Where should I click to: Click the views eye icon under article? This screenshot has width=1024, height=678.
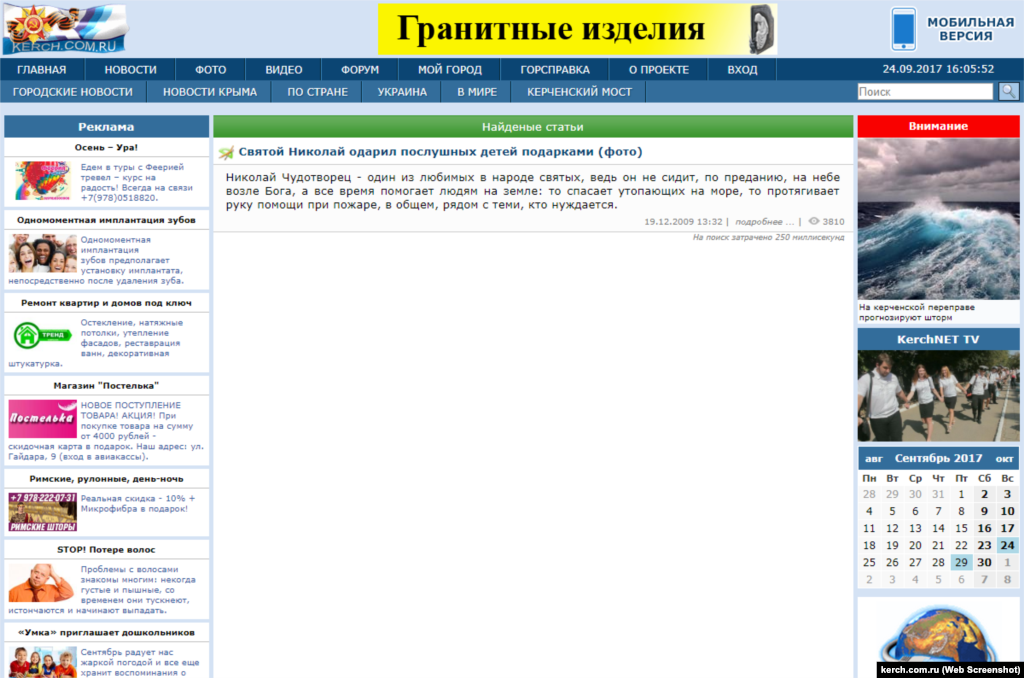pos(814,221)
